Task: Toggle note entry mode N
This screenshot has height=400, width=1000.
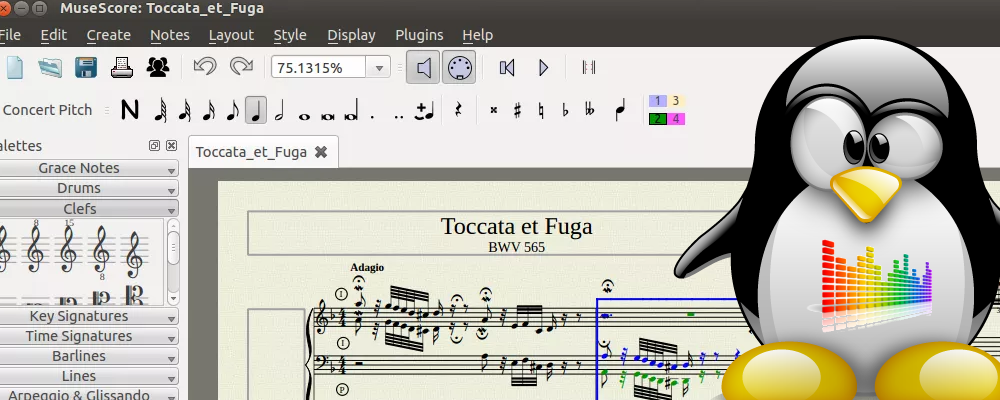Action: [x=129, y=110]
